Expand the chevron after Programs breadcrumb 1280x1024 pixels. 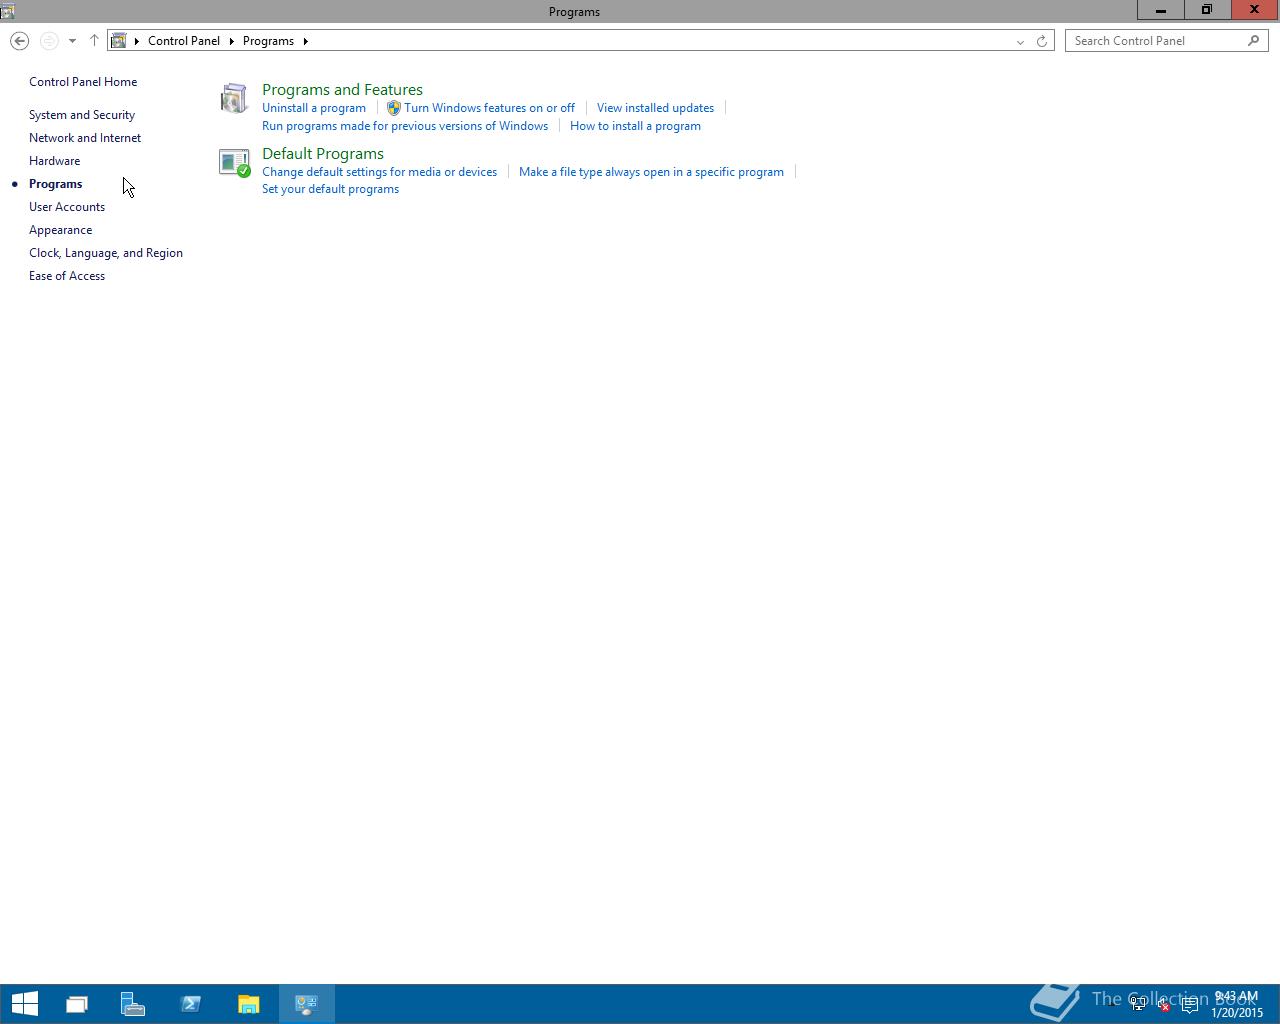[x=305, y=41]
